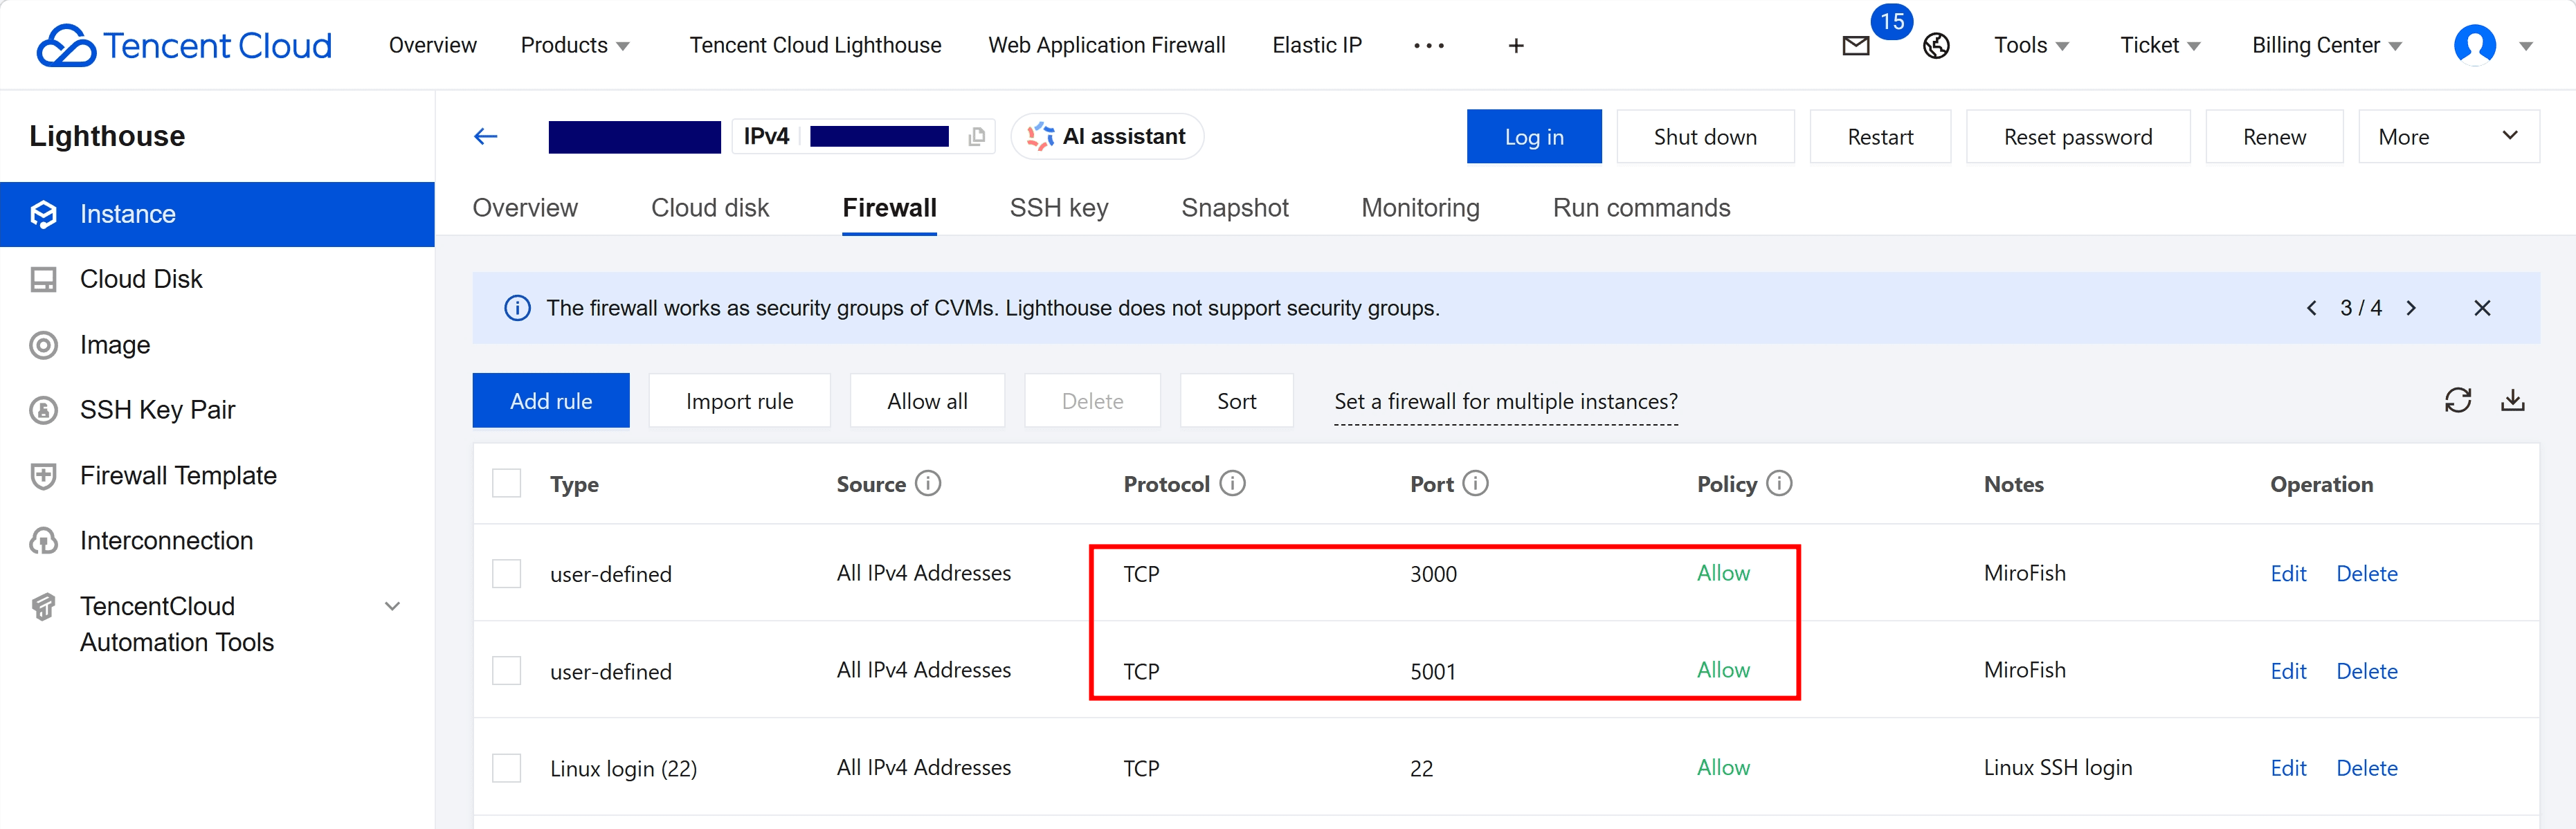Click the Port column info icon
The width and height of the screenshot is (2576, 829).
1475,484
